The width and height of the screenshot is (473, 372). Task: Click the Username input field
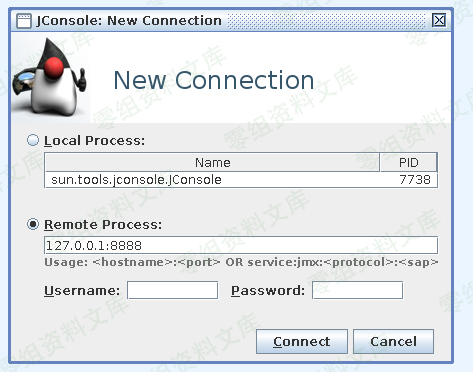pos(173,290)
